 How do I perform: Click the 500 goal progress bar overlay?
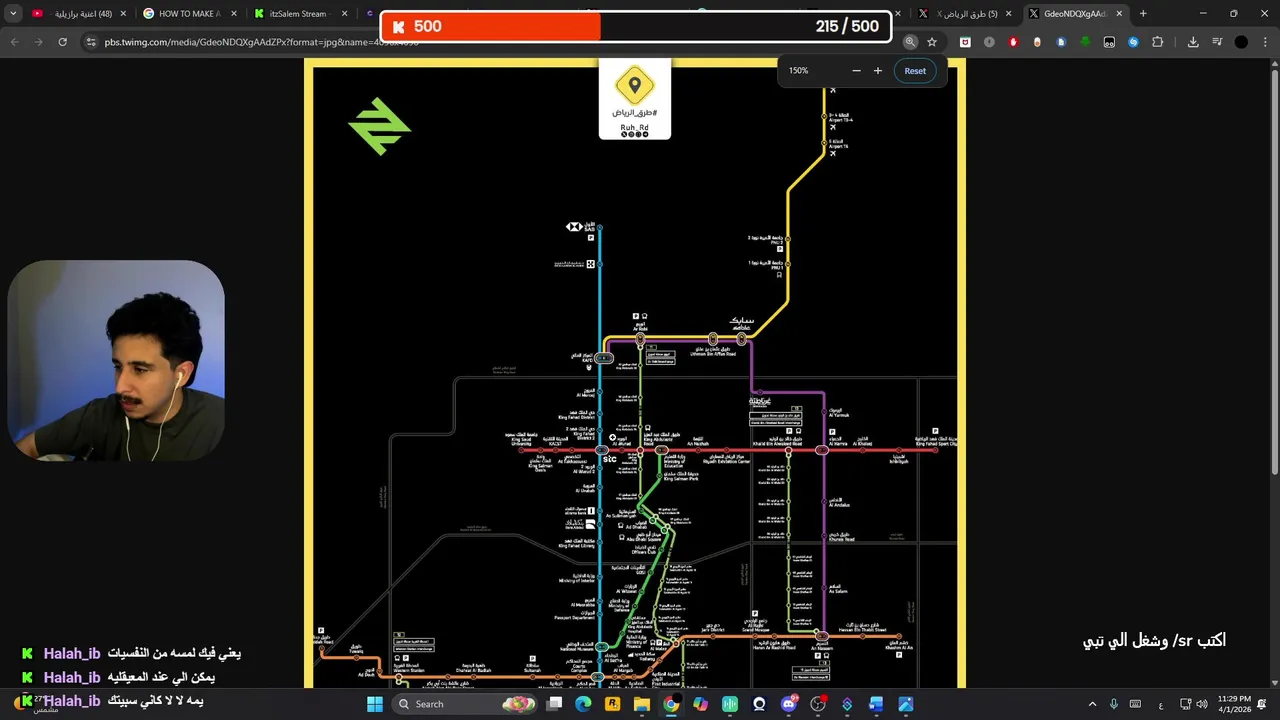(x=635, y=26)
